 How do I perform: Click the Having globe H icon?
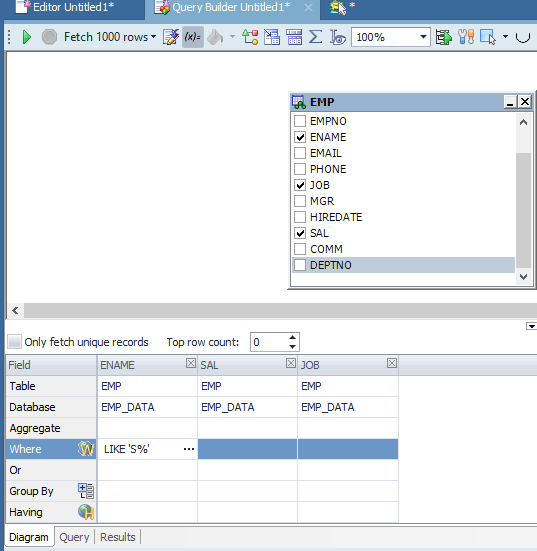point(86,512)
